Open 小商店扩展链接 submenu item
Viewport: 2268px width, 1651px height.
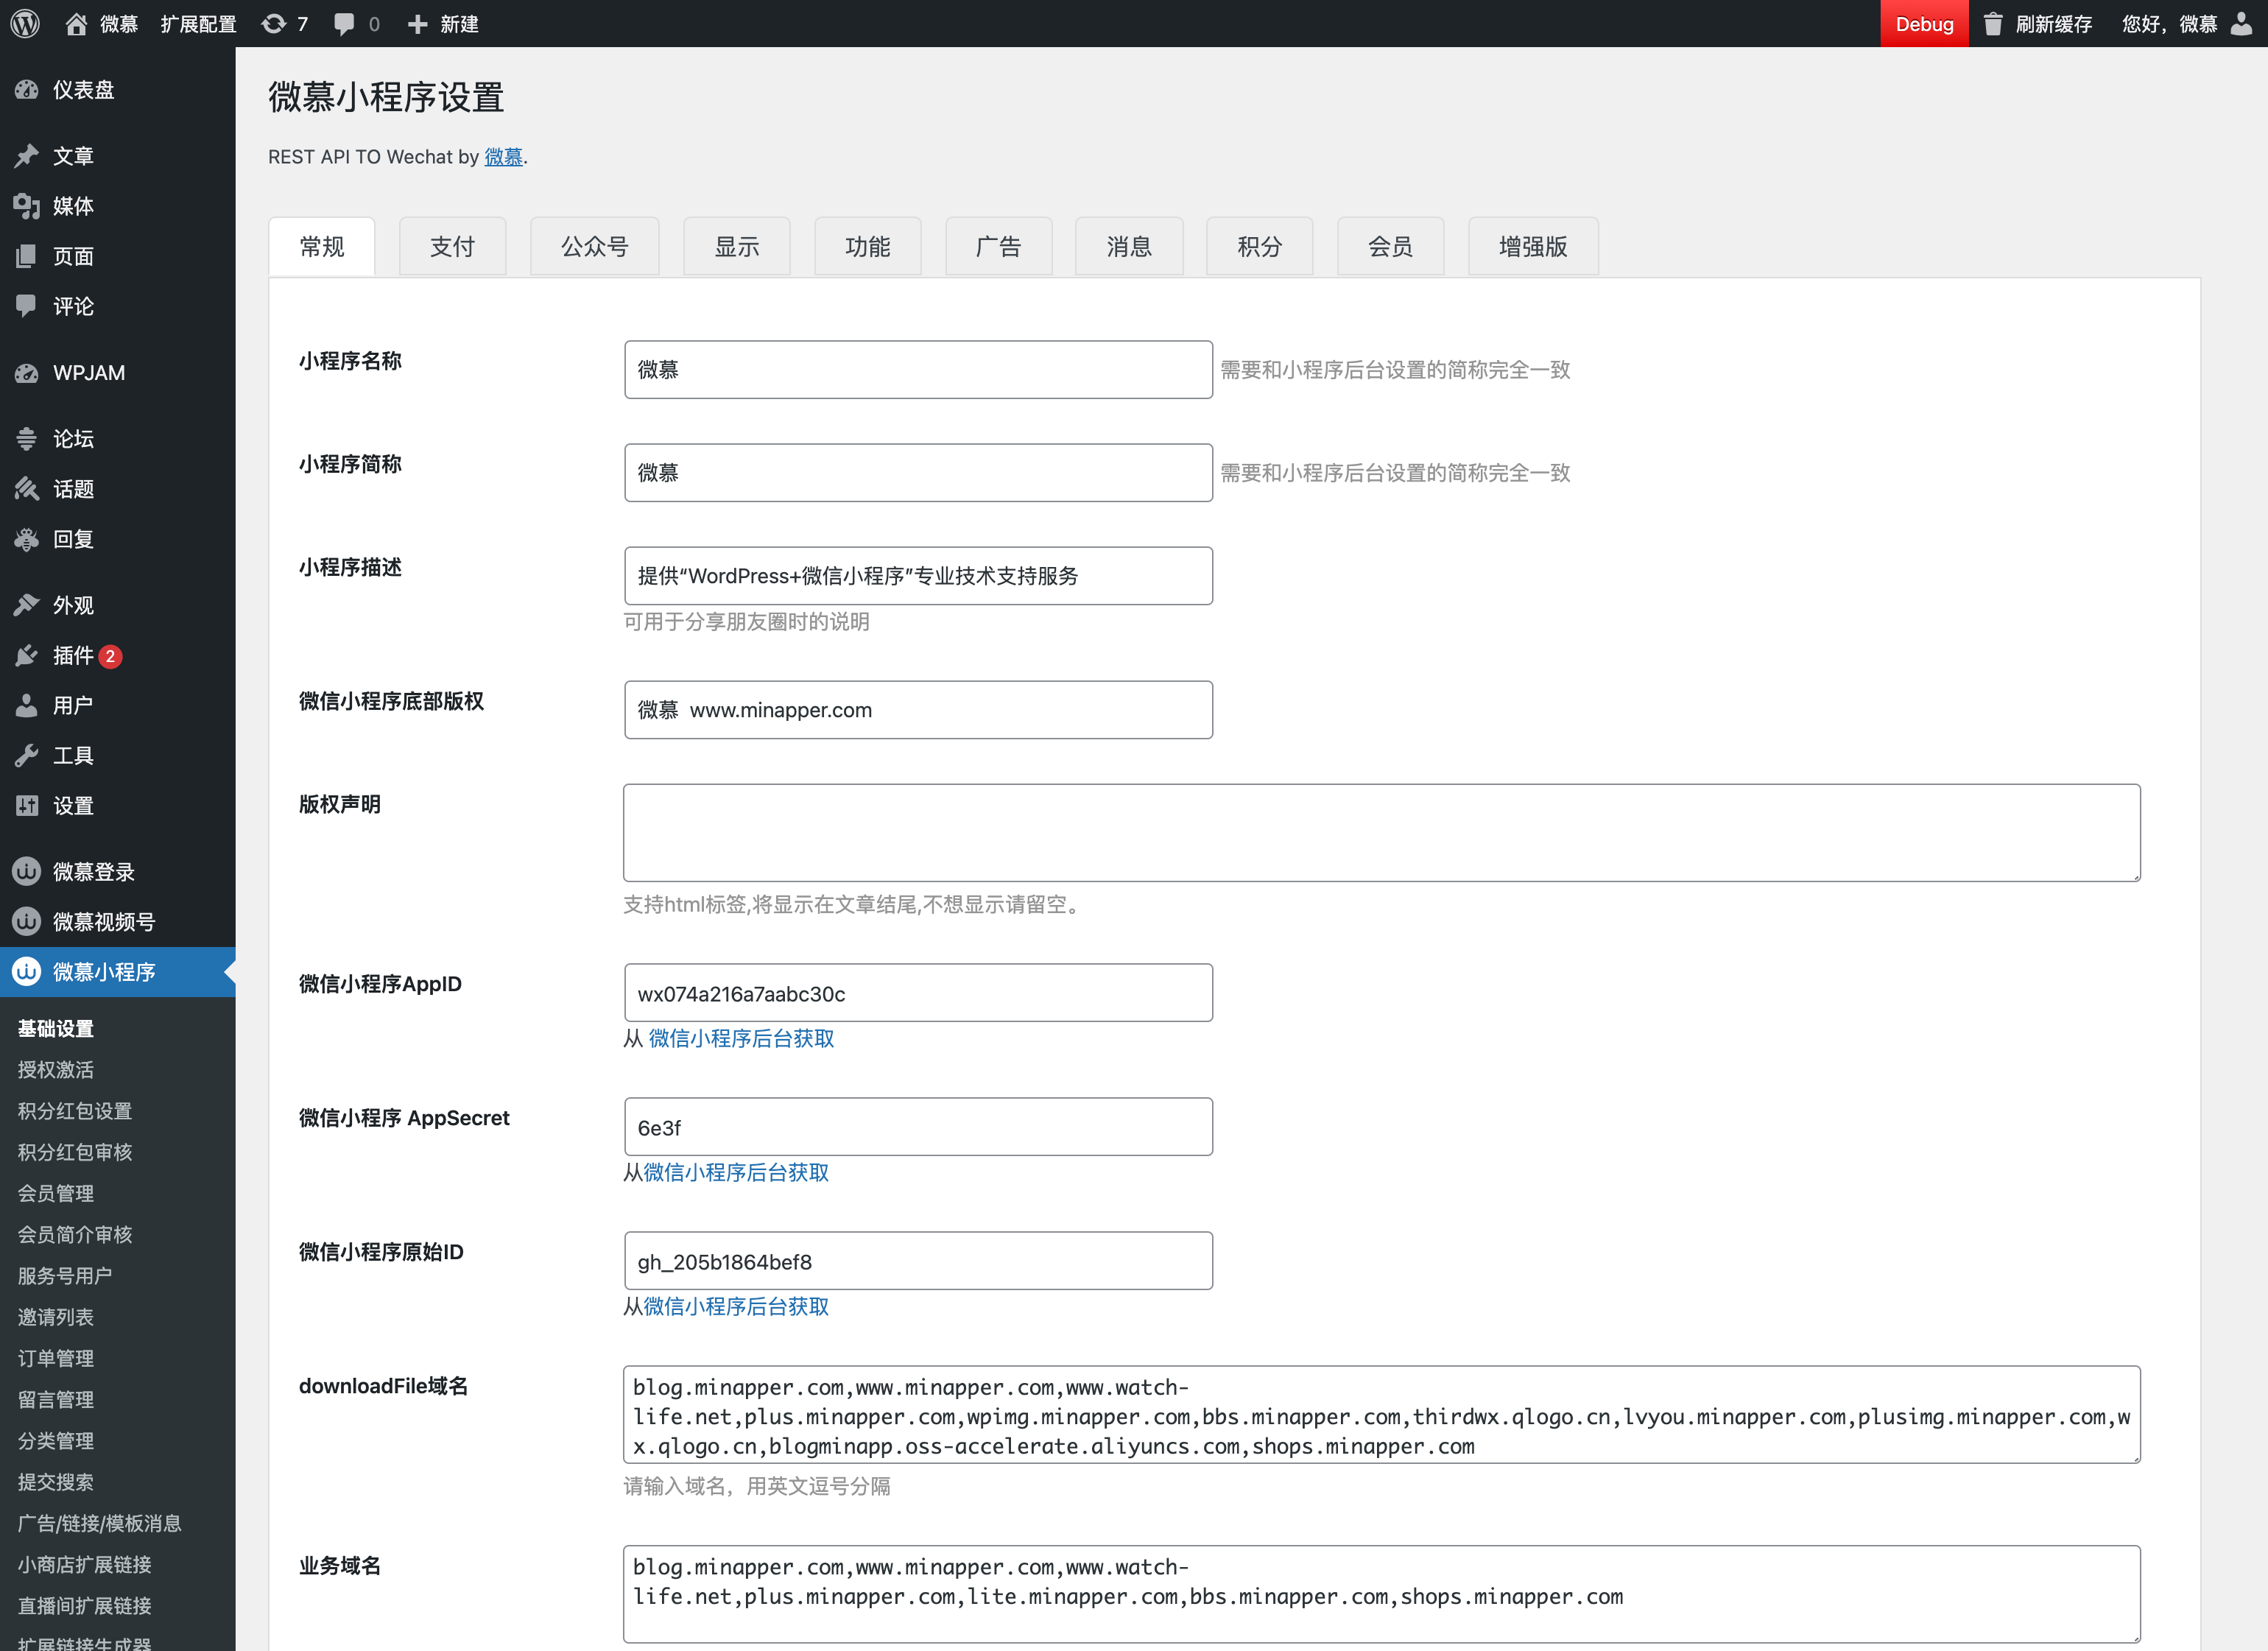pos(85,1564)
